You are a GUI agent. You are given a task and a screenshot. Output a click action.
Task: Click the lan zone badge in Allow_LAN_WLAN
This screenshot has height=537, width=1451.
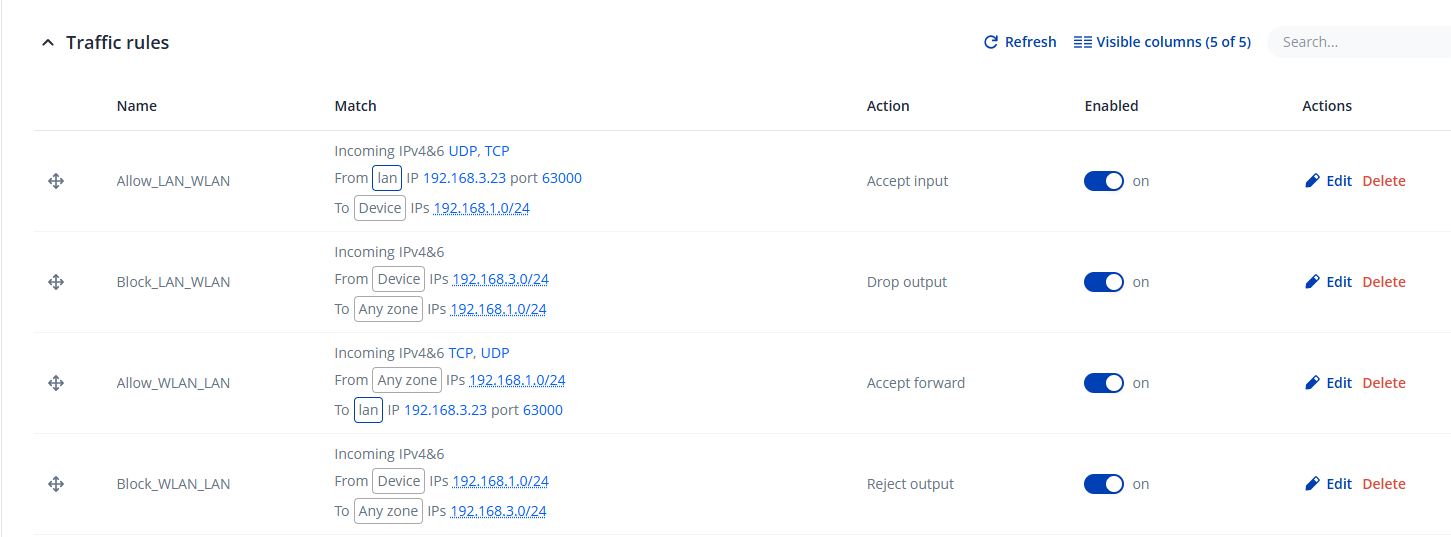click(387, 178)
